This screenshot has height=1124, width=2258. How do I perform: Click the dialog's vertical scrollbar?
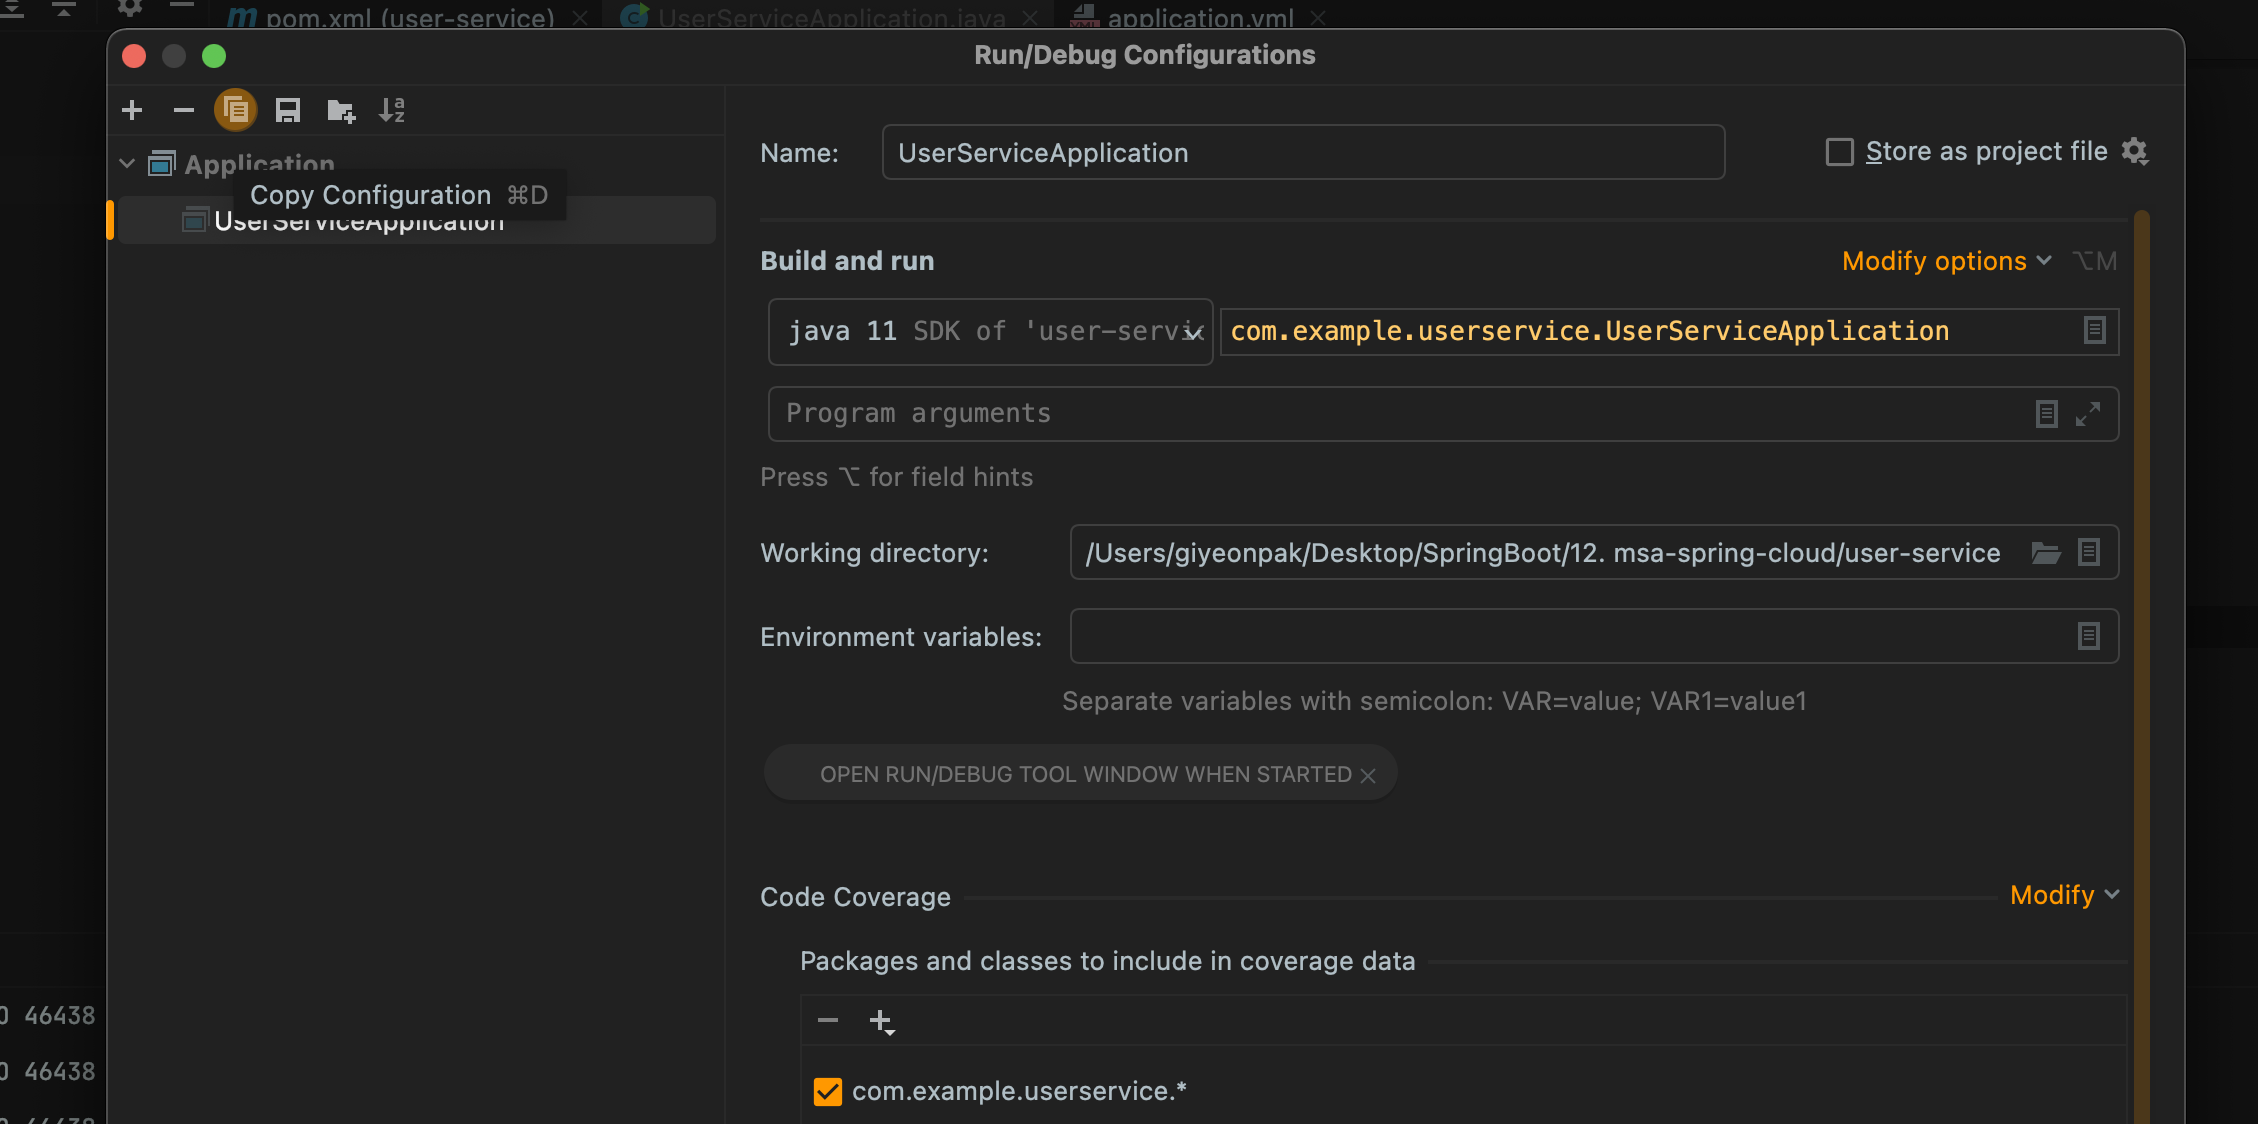[x=2141, y=666]
